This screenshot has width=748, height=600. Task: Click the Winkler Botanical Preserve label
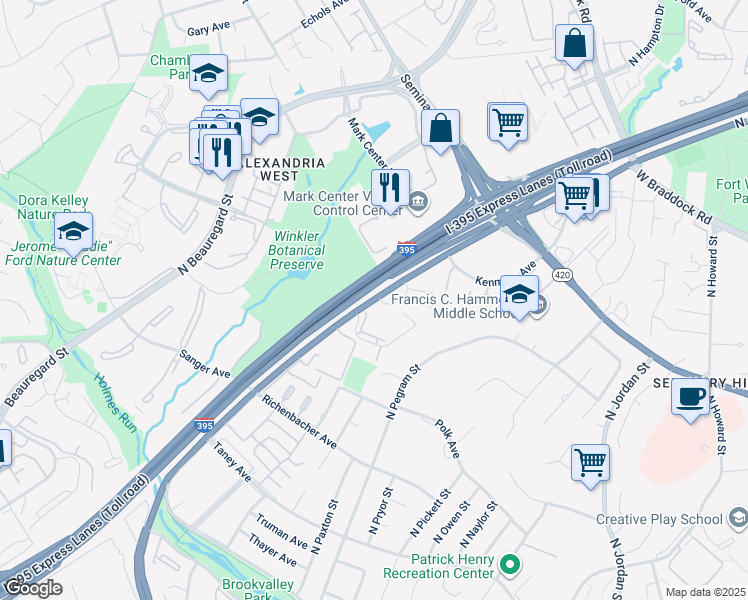[296, 250]
